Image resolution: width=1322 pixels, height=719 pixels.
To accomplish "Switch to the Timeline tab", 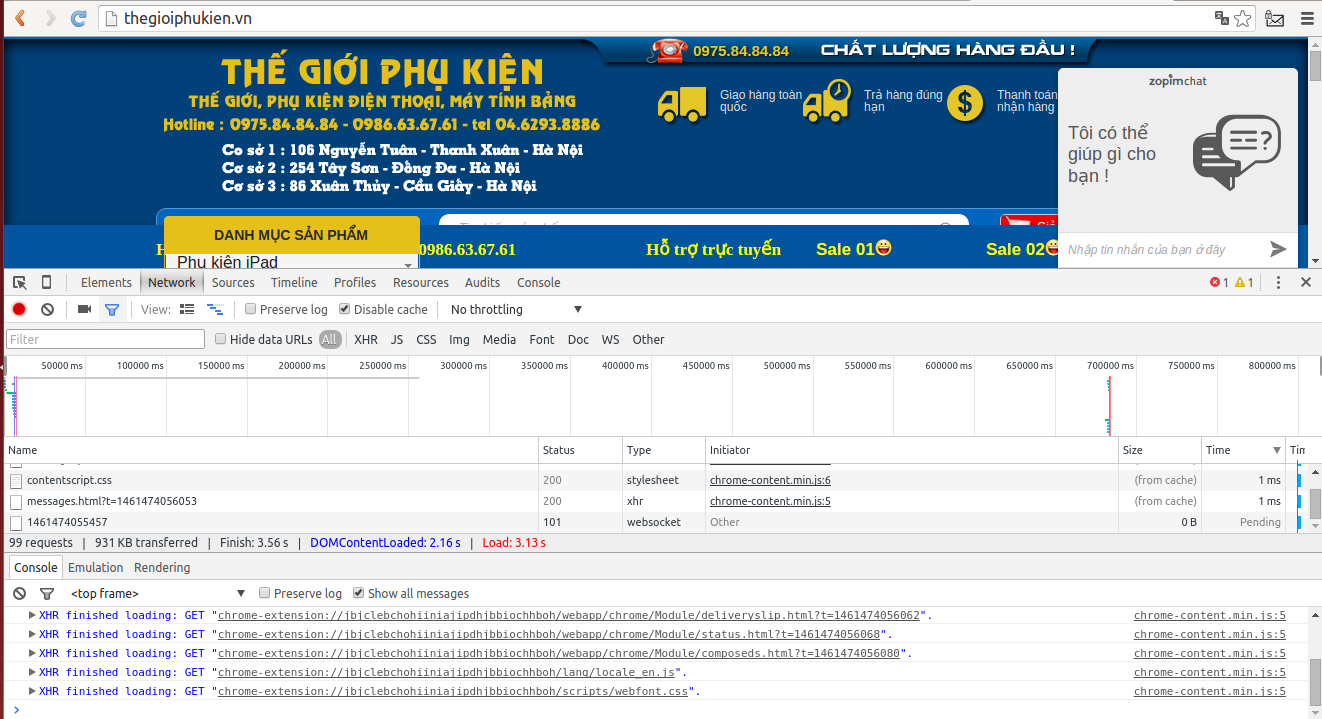I will 294,282.
